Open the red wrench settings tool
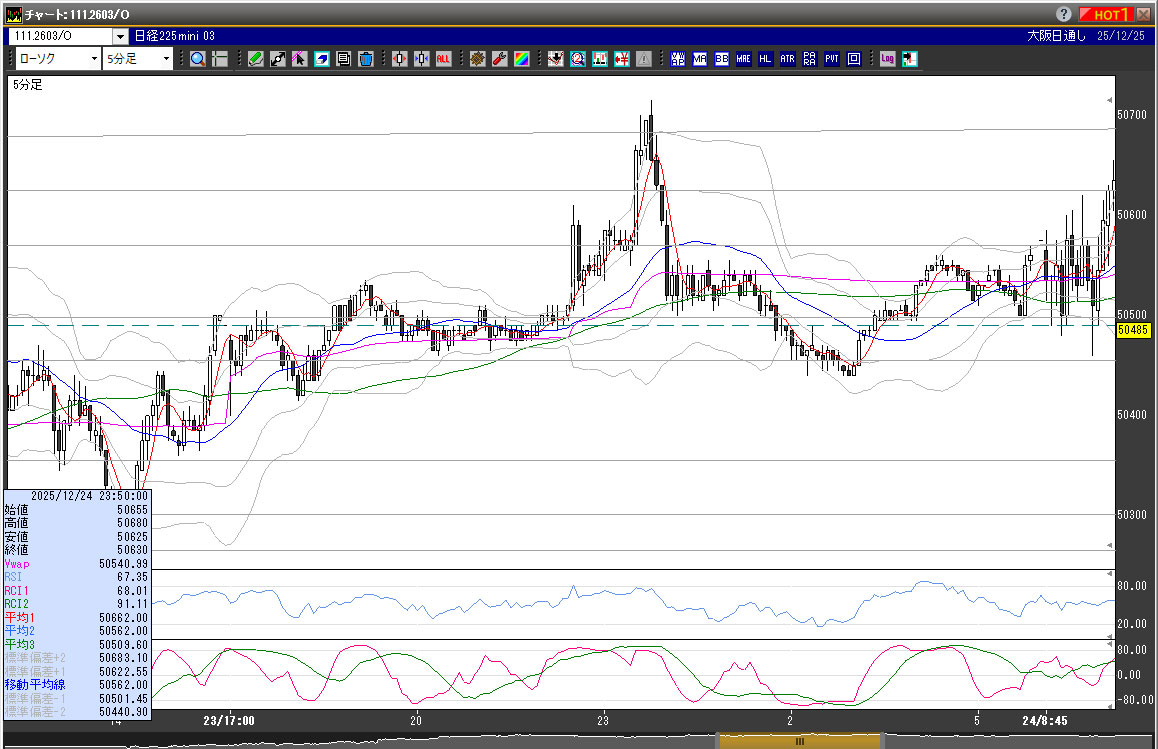 tap(499, 59)
